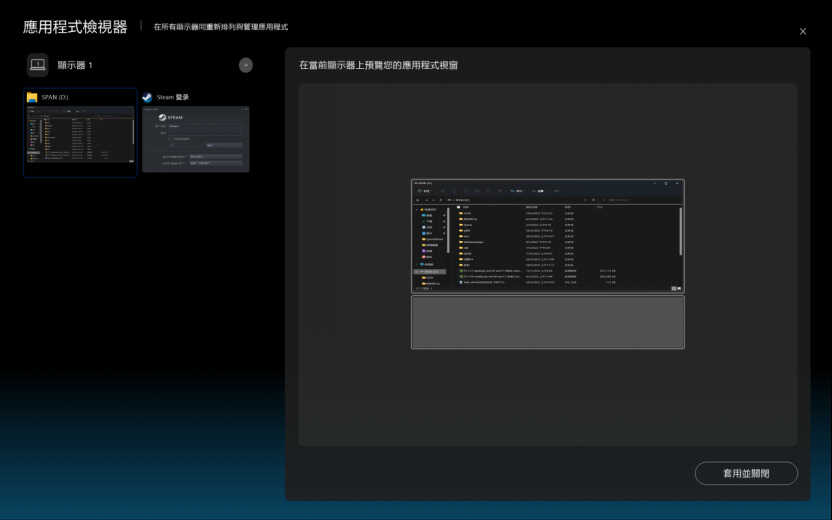Click the 在當前顯示器上預覽您的應用程式視窗 heading
Viewport: 832px width, 520px height.
[379, 65]
